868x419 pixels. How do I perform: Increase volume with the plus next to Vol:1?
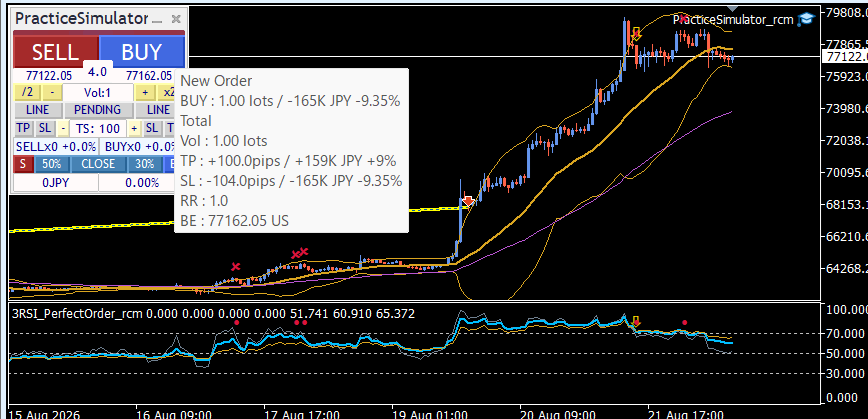click(x=145, y=92)
